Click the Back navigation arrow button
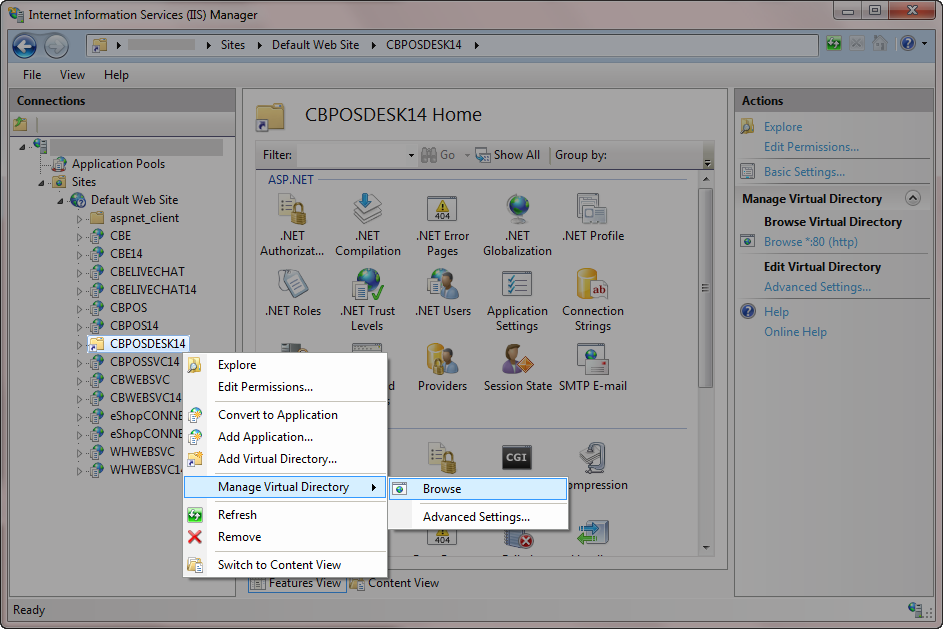 point(25,45)
